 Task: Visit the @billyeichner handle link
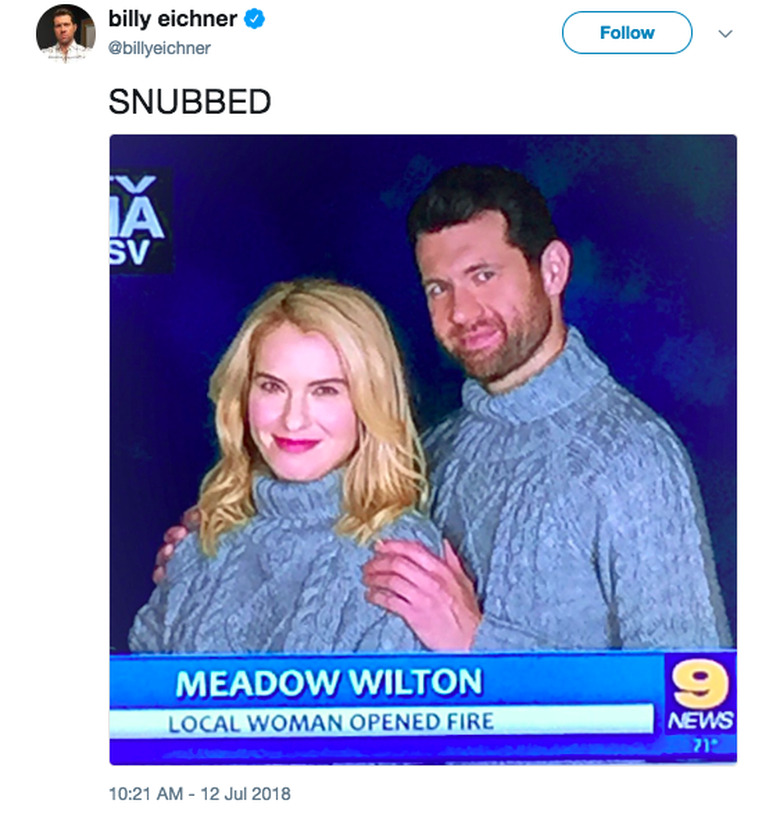tap(159, 48)
